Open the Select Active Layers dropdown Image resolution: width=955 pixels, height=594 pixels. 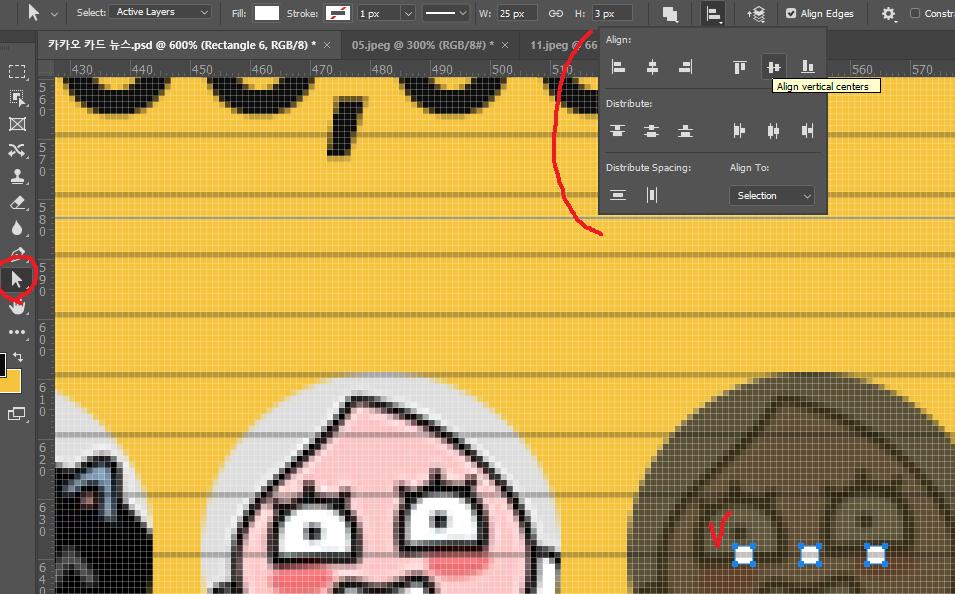click(160, 12)
